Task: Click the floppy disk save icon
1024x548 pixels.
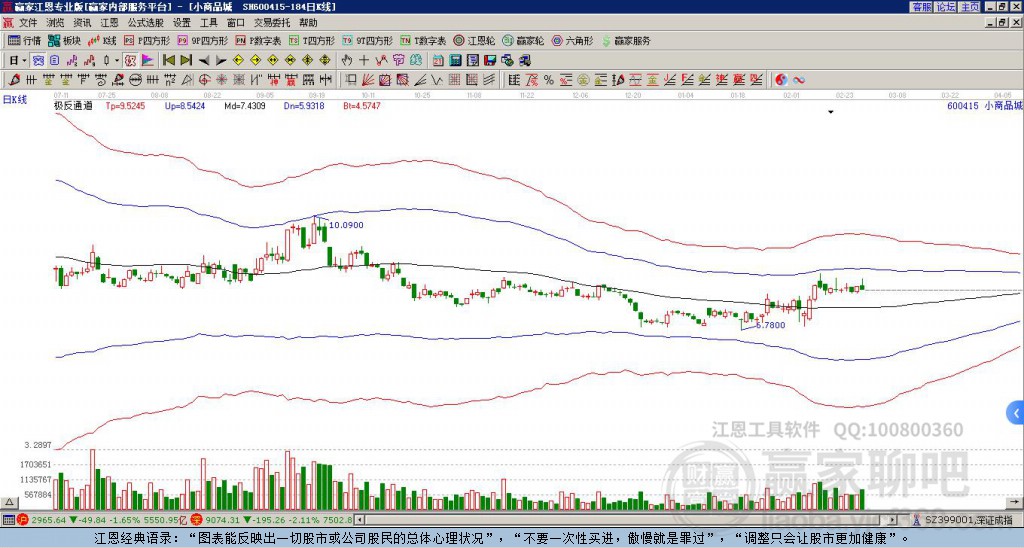Action: pyautogui.click(x=490, y=61)
